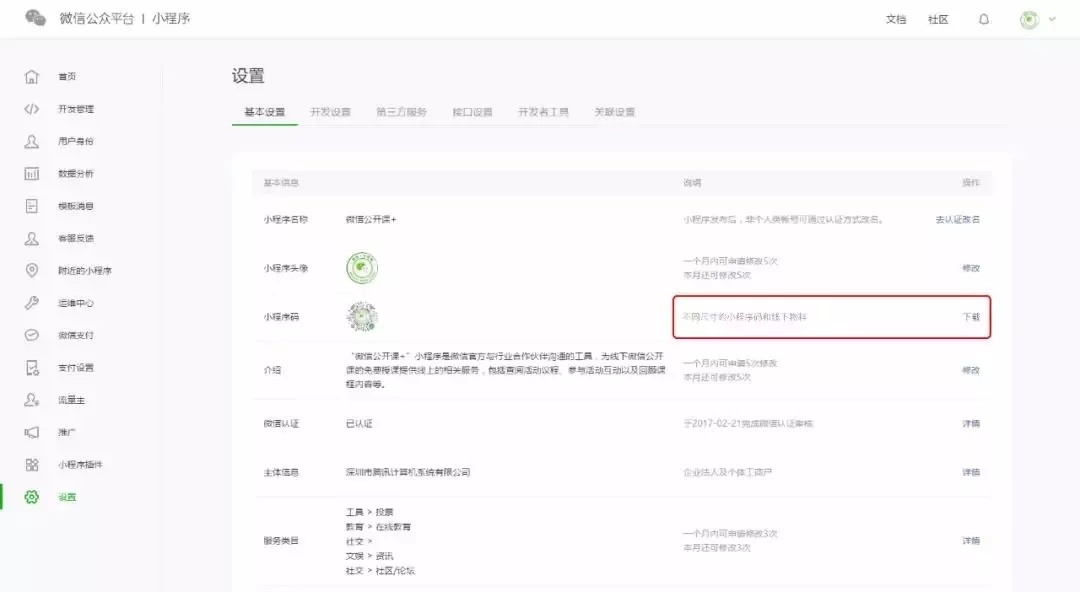Expand the account avatar dropdown arrow
This screenshot has width=1080, height=592.
point(1052,19)
